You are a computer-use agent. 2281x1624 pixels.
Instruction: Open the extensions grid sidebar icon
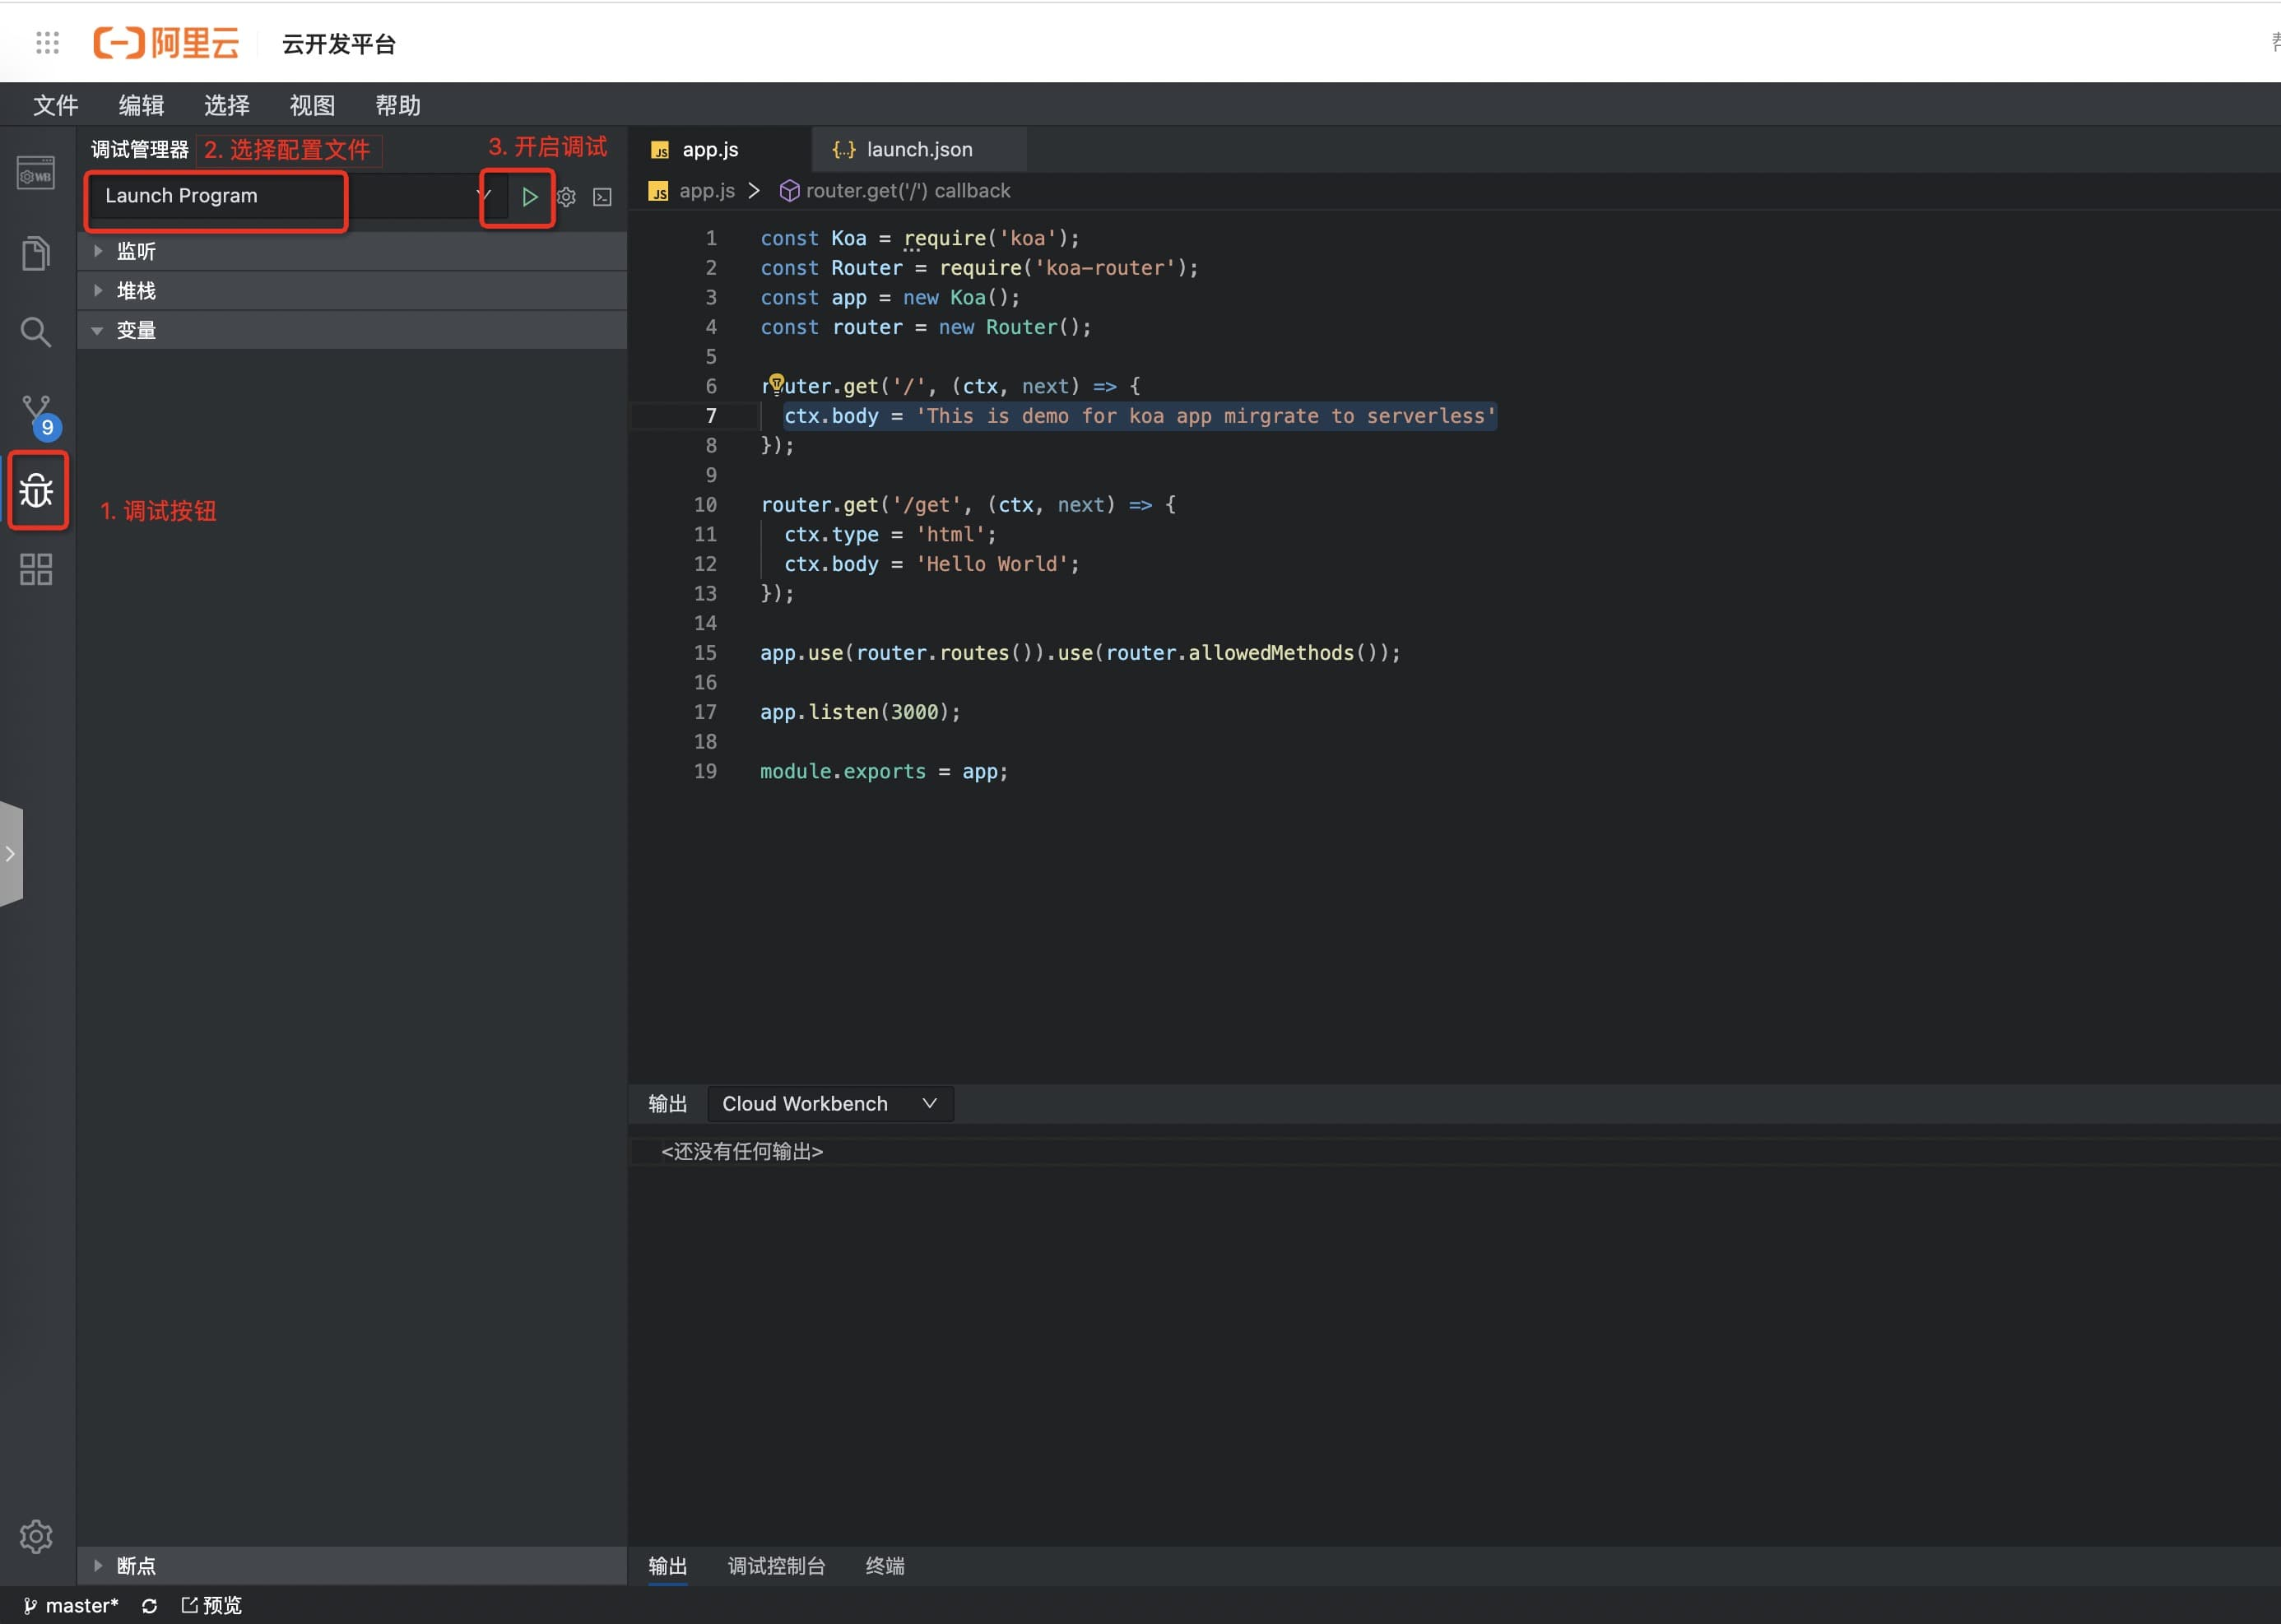36,569
